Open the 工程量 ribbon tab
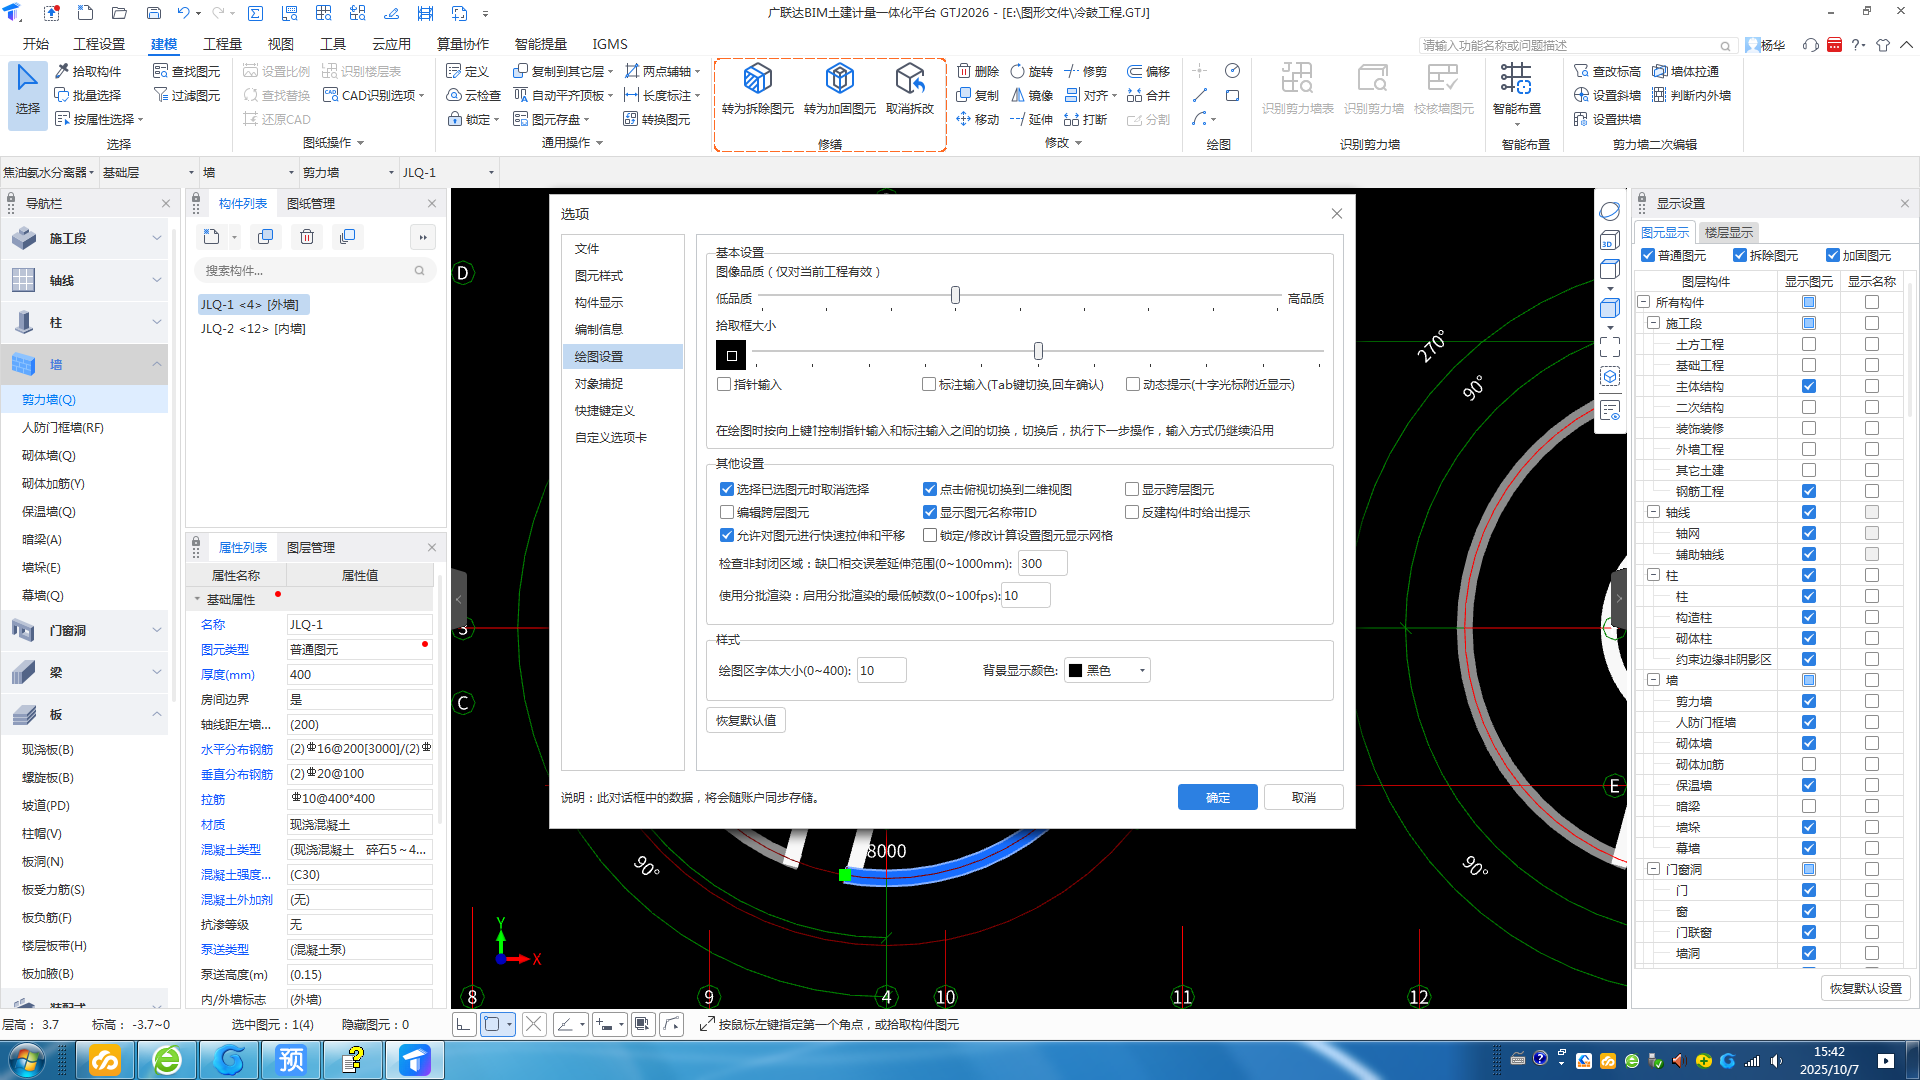1920x1080 pixels. point(222,44)
